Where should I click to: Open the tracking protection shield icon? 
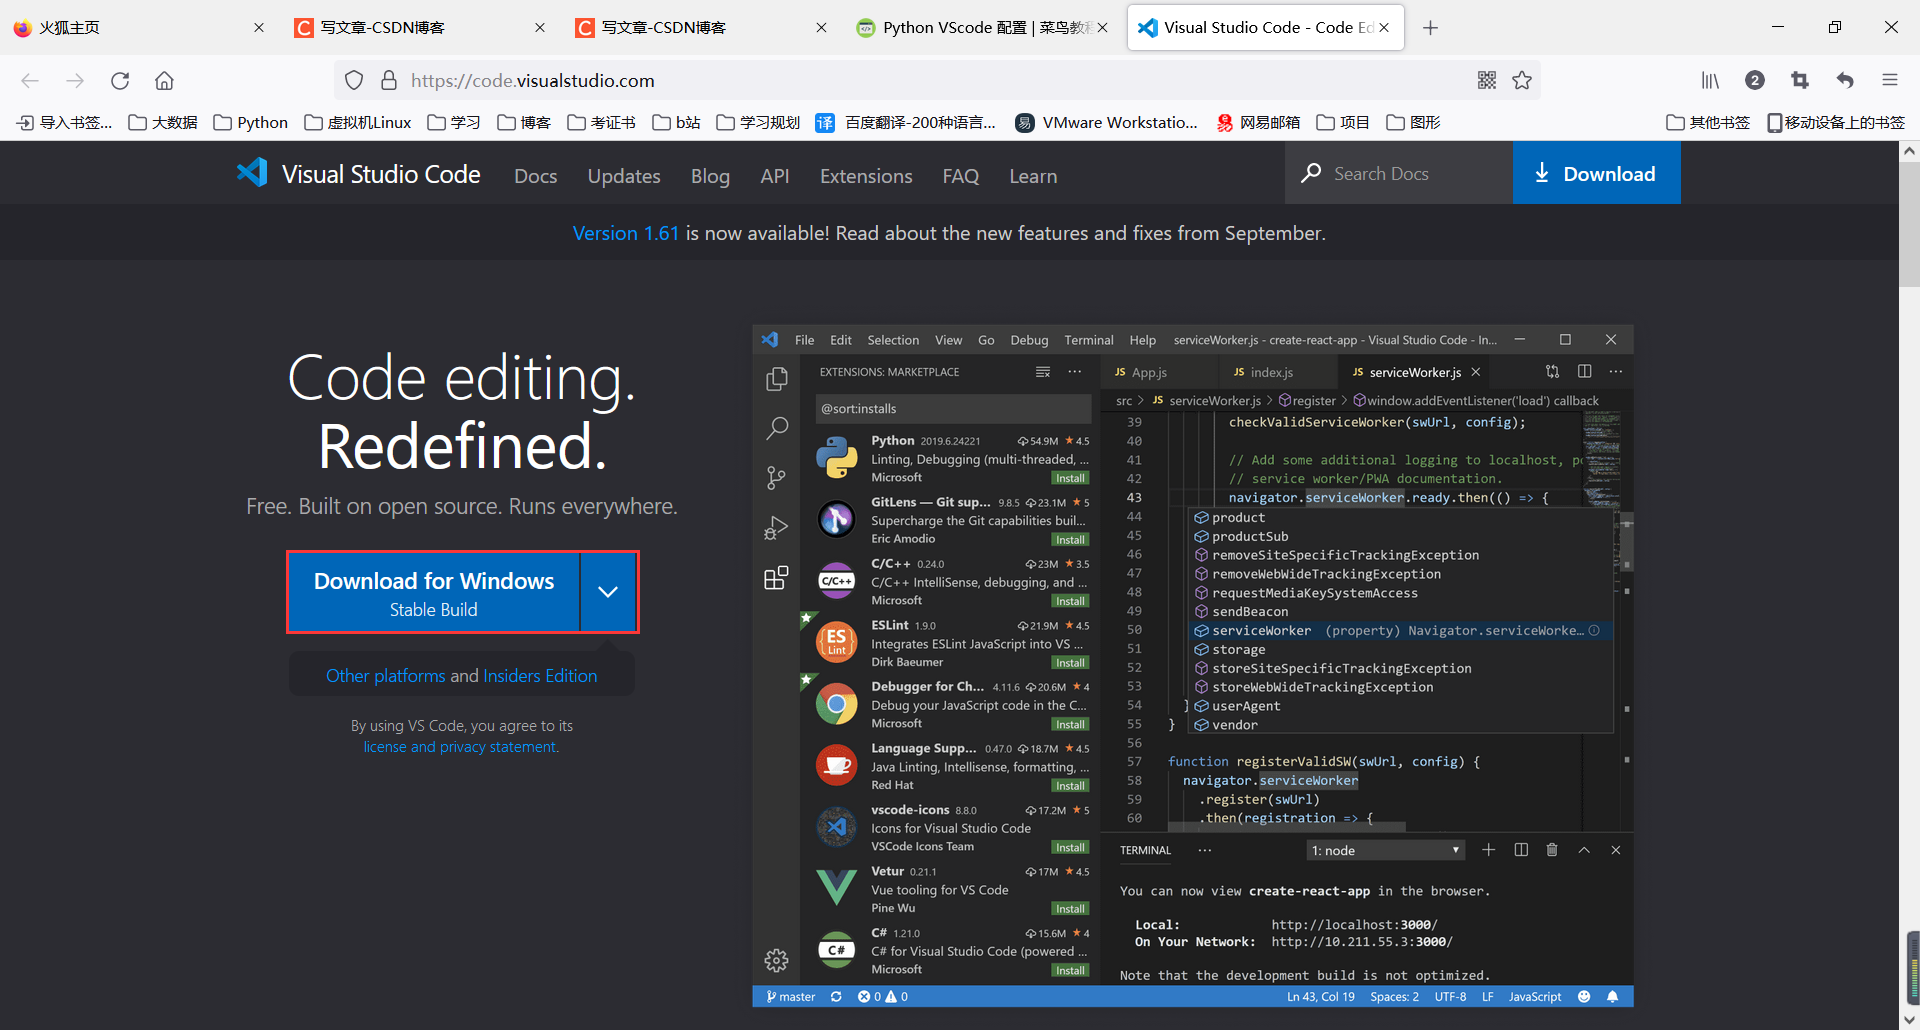coord(354,80)
